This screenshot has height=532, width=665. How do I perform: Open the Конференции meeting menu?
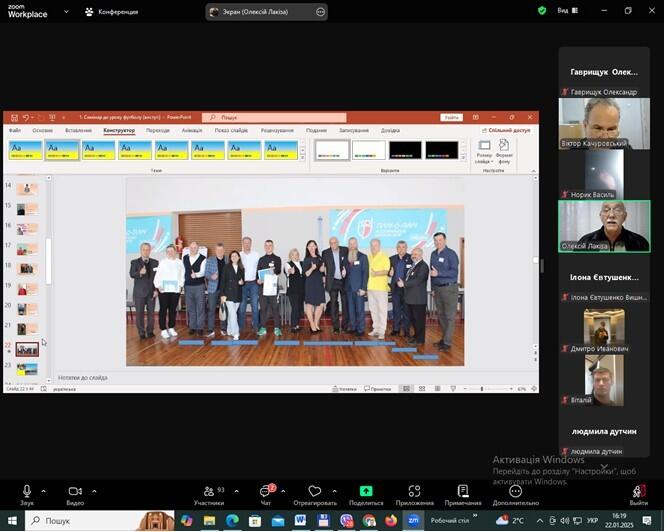click(x=112, y=12)
